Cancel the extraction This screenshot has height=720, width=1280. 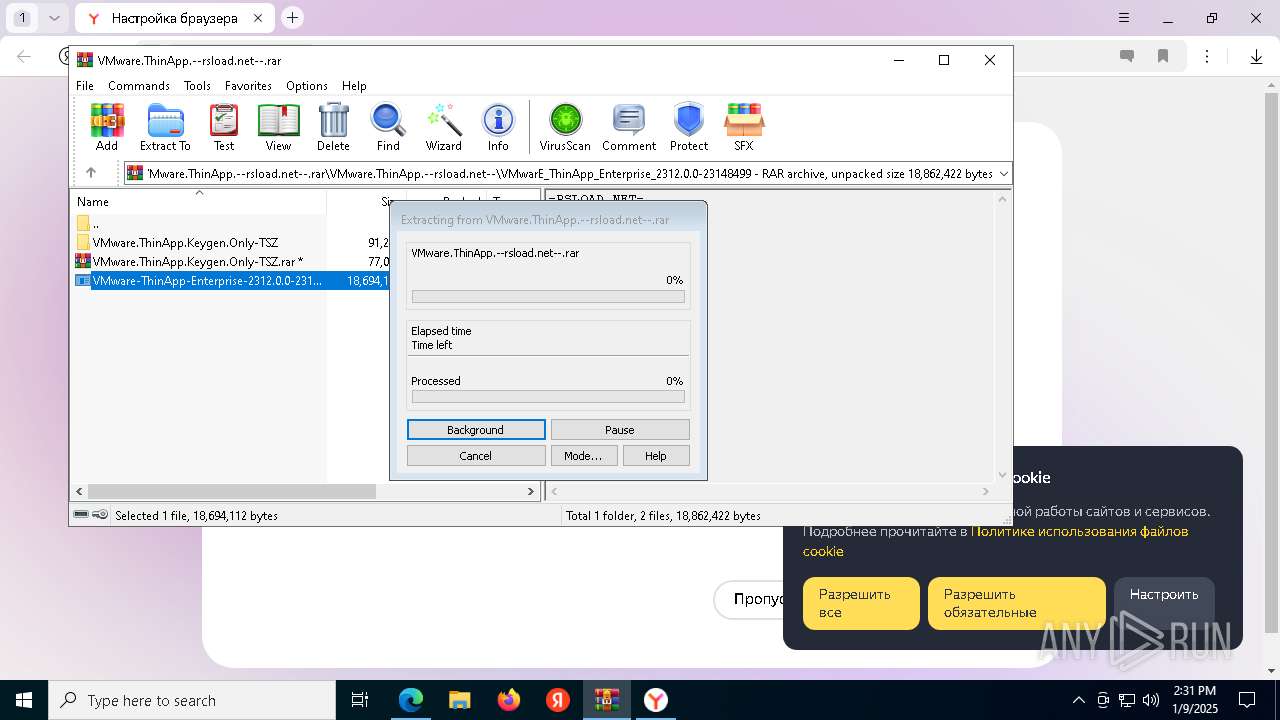(x=476, y=456)
